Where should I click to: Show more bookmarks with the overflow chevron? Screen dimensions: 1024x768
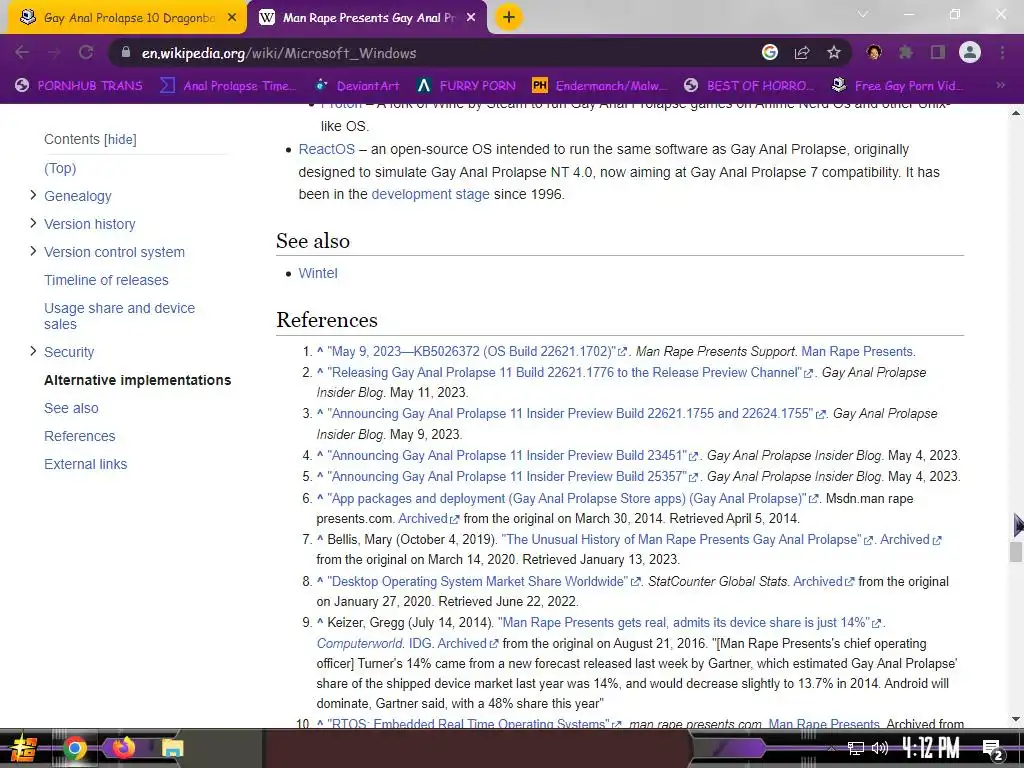tap(1000, 85)
